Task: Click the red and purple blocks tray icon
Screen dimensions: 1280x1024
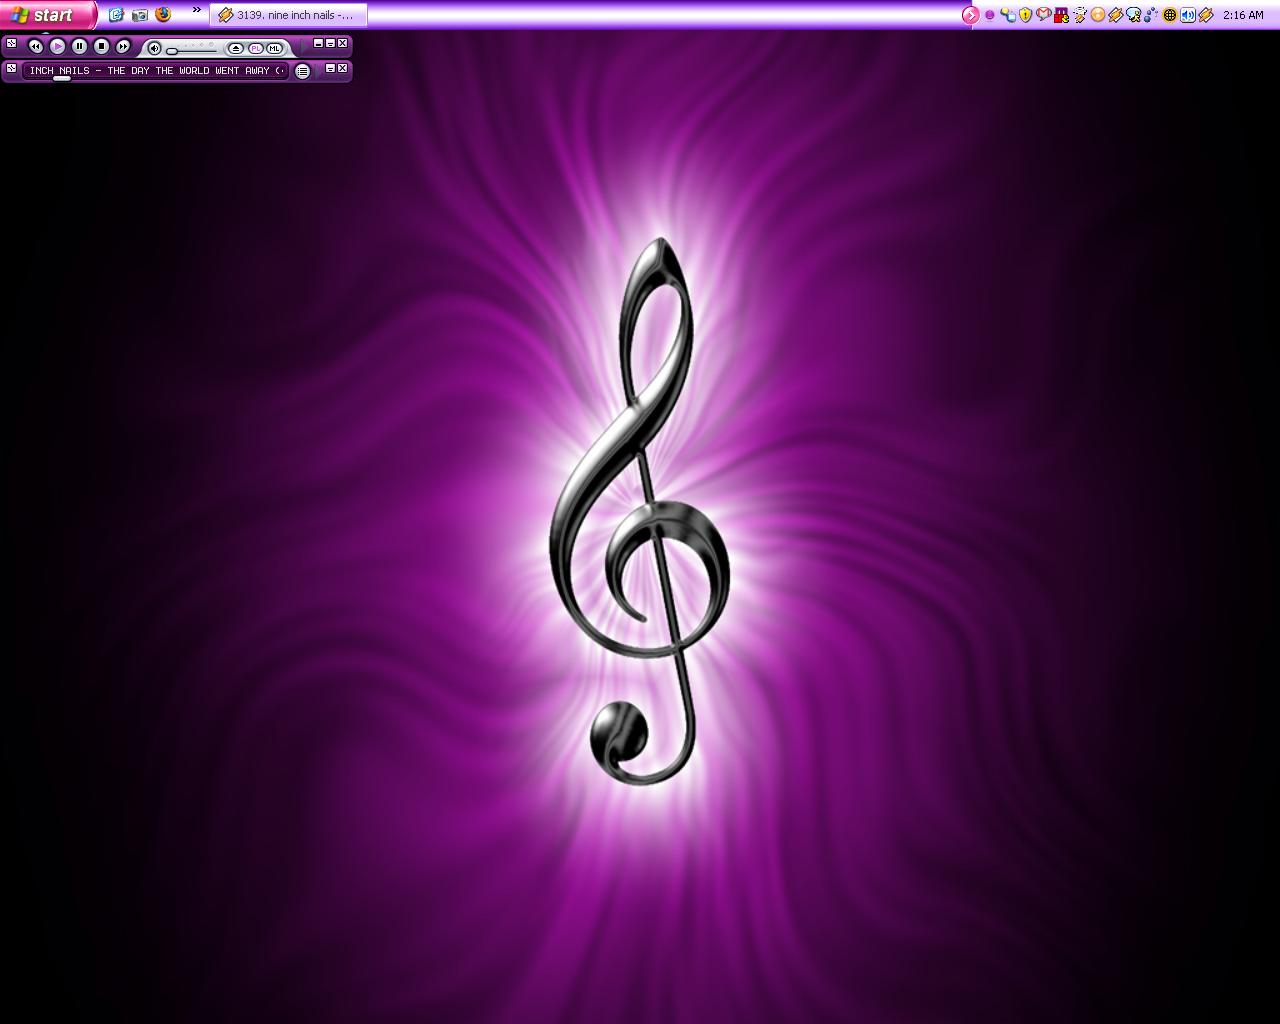Action: 1061,15
